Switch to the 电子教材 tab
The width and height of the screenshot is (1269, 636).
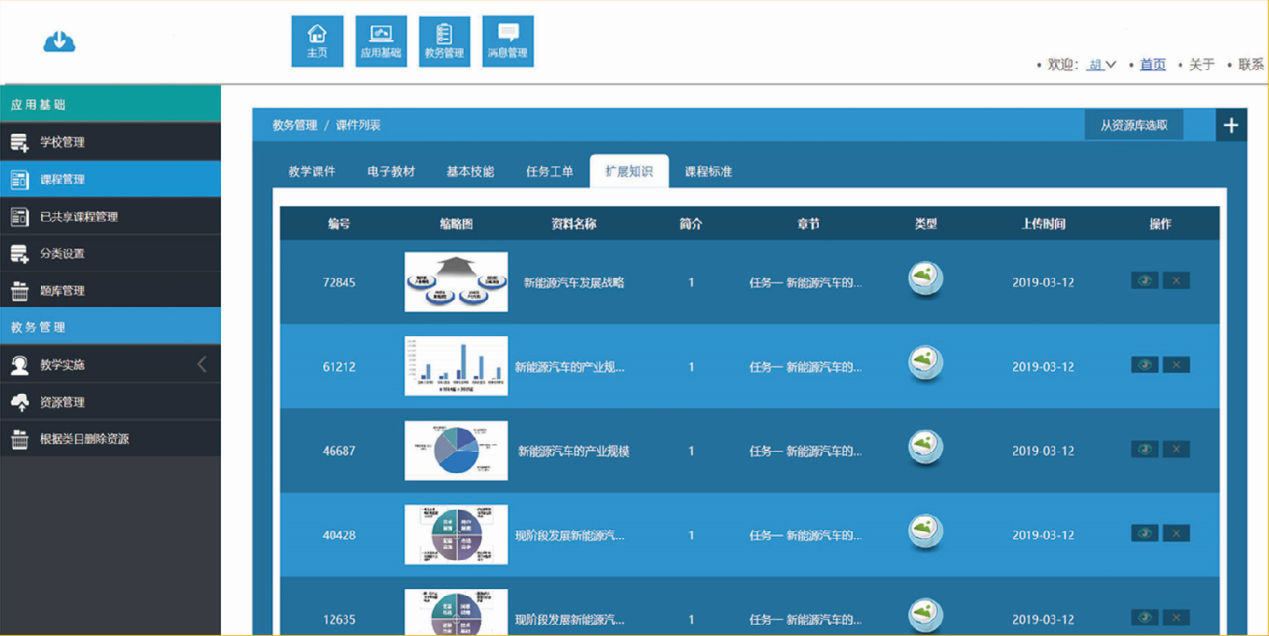(391, 172)
